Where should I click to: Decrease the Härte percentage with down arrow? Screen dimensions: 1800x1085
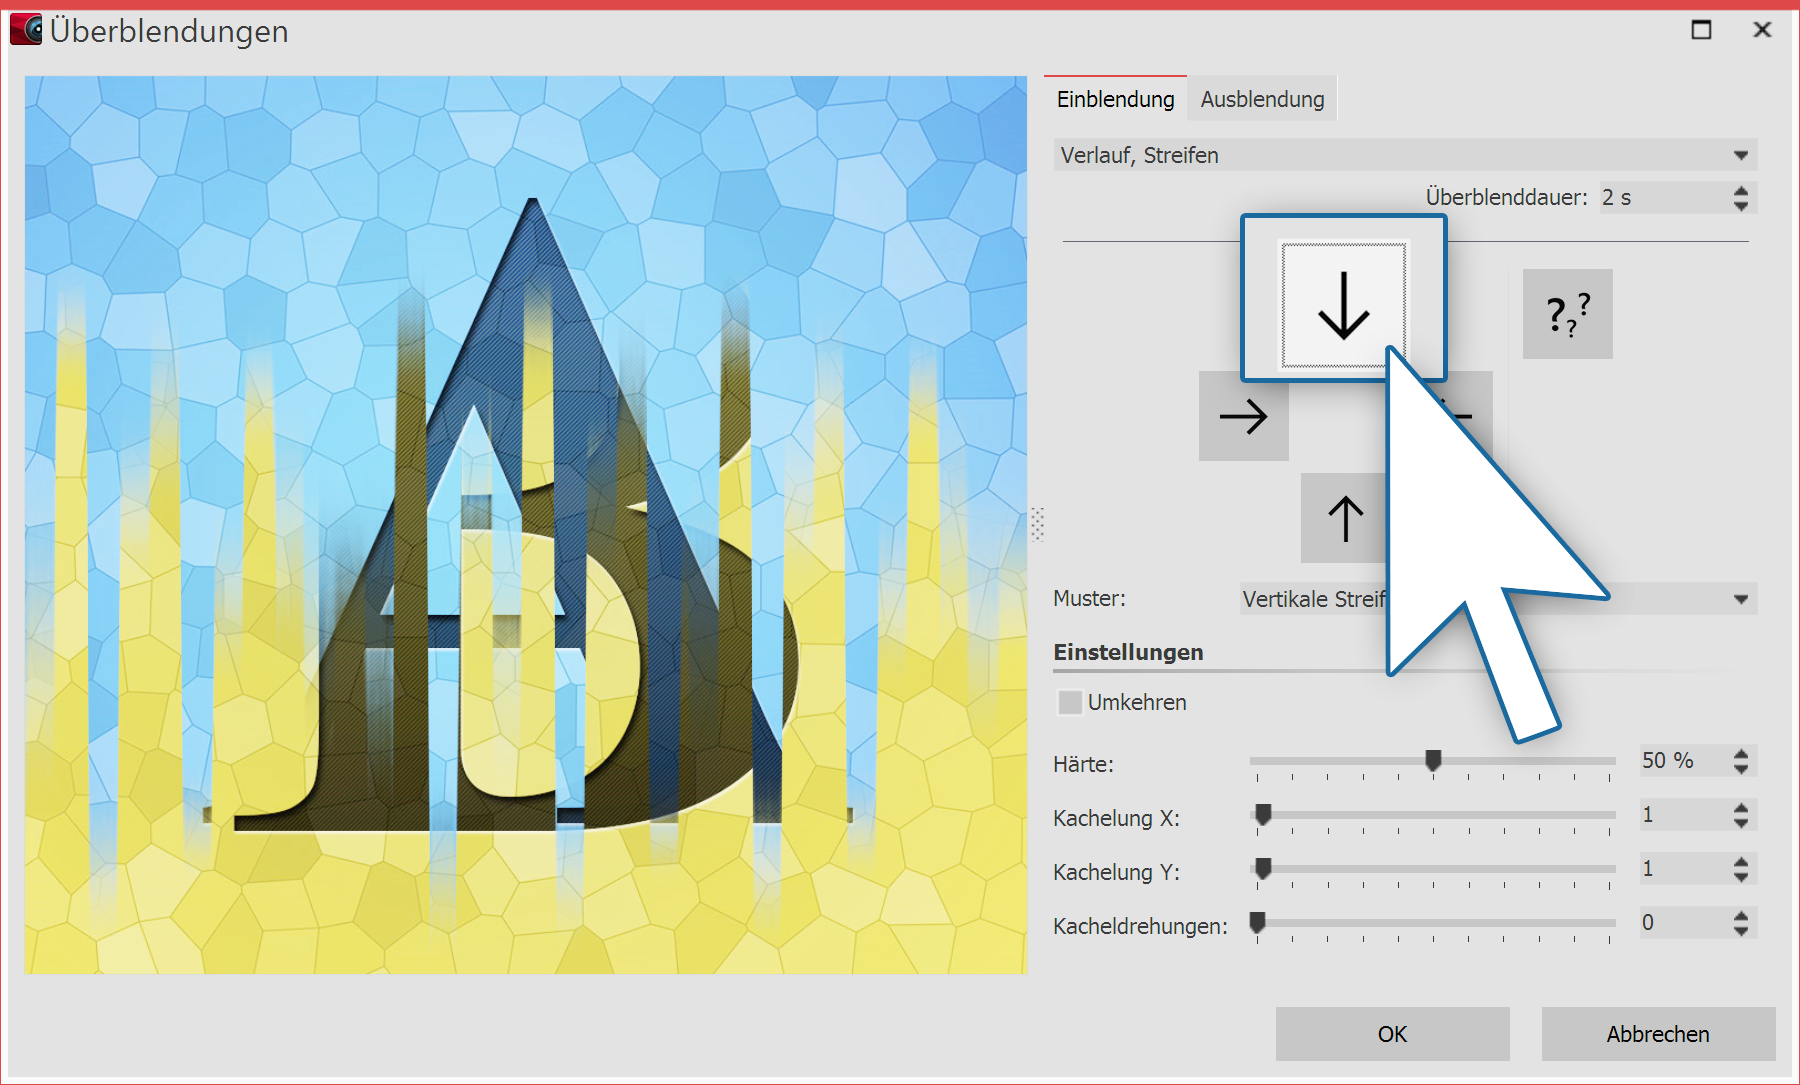tap(1741, 768)
